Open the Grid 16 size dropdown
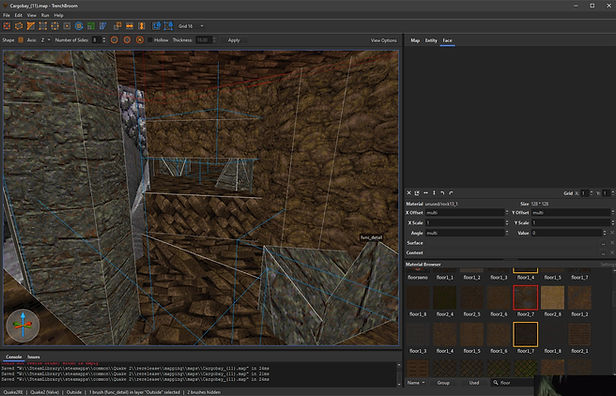The image size is (616, 396). pyautogui.click(x=191, y=26)
